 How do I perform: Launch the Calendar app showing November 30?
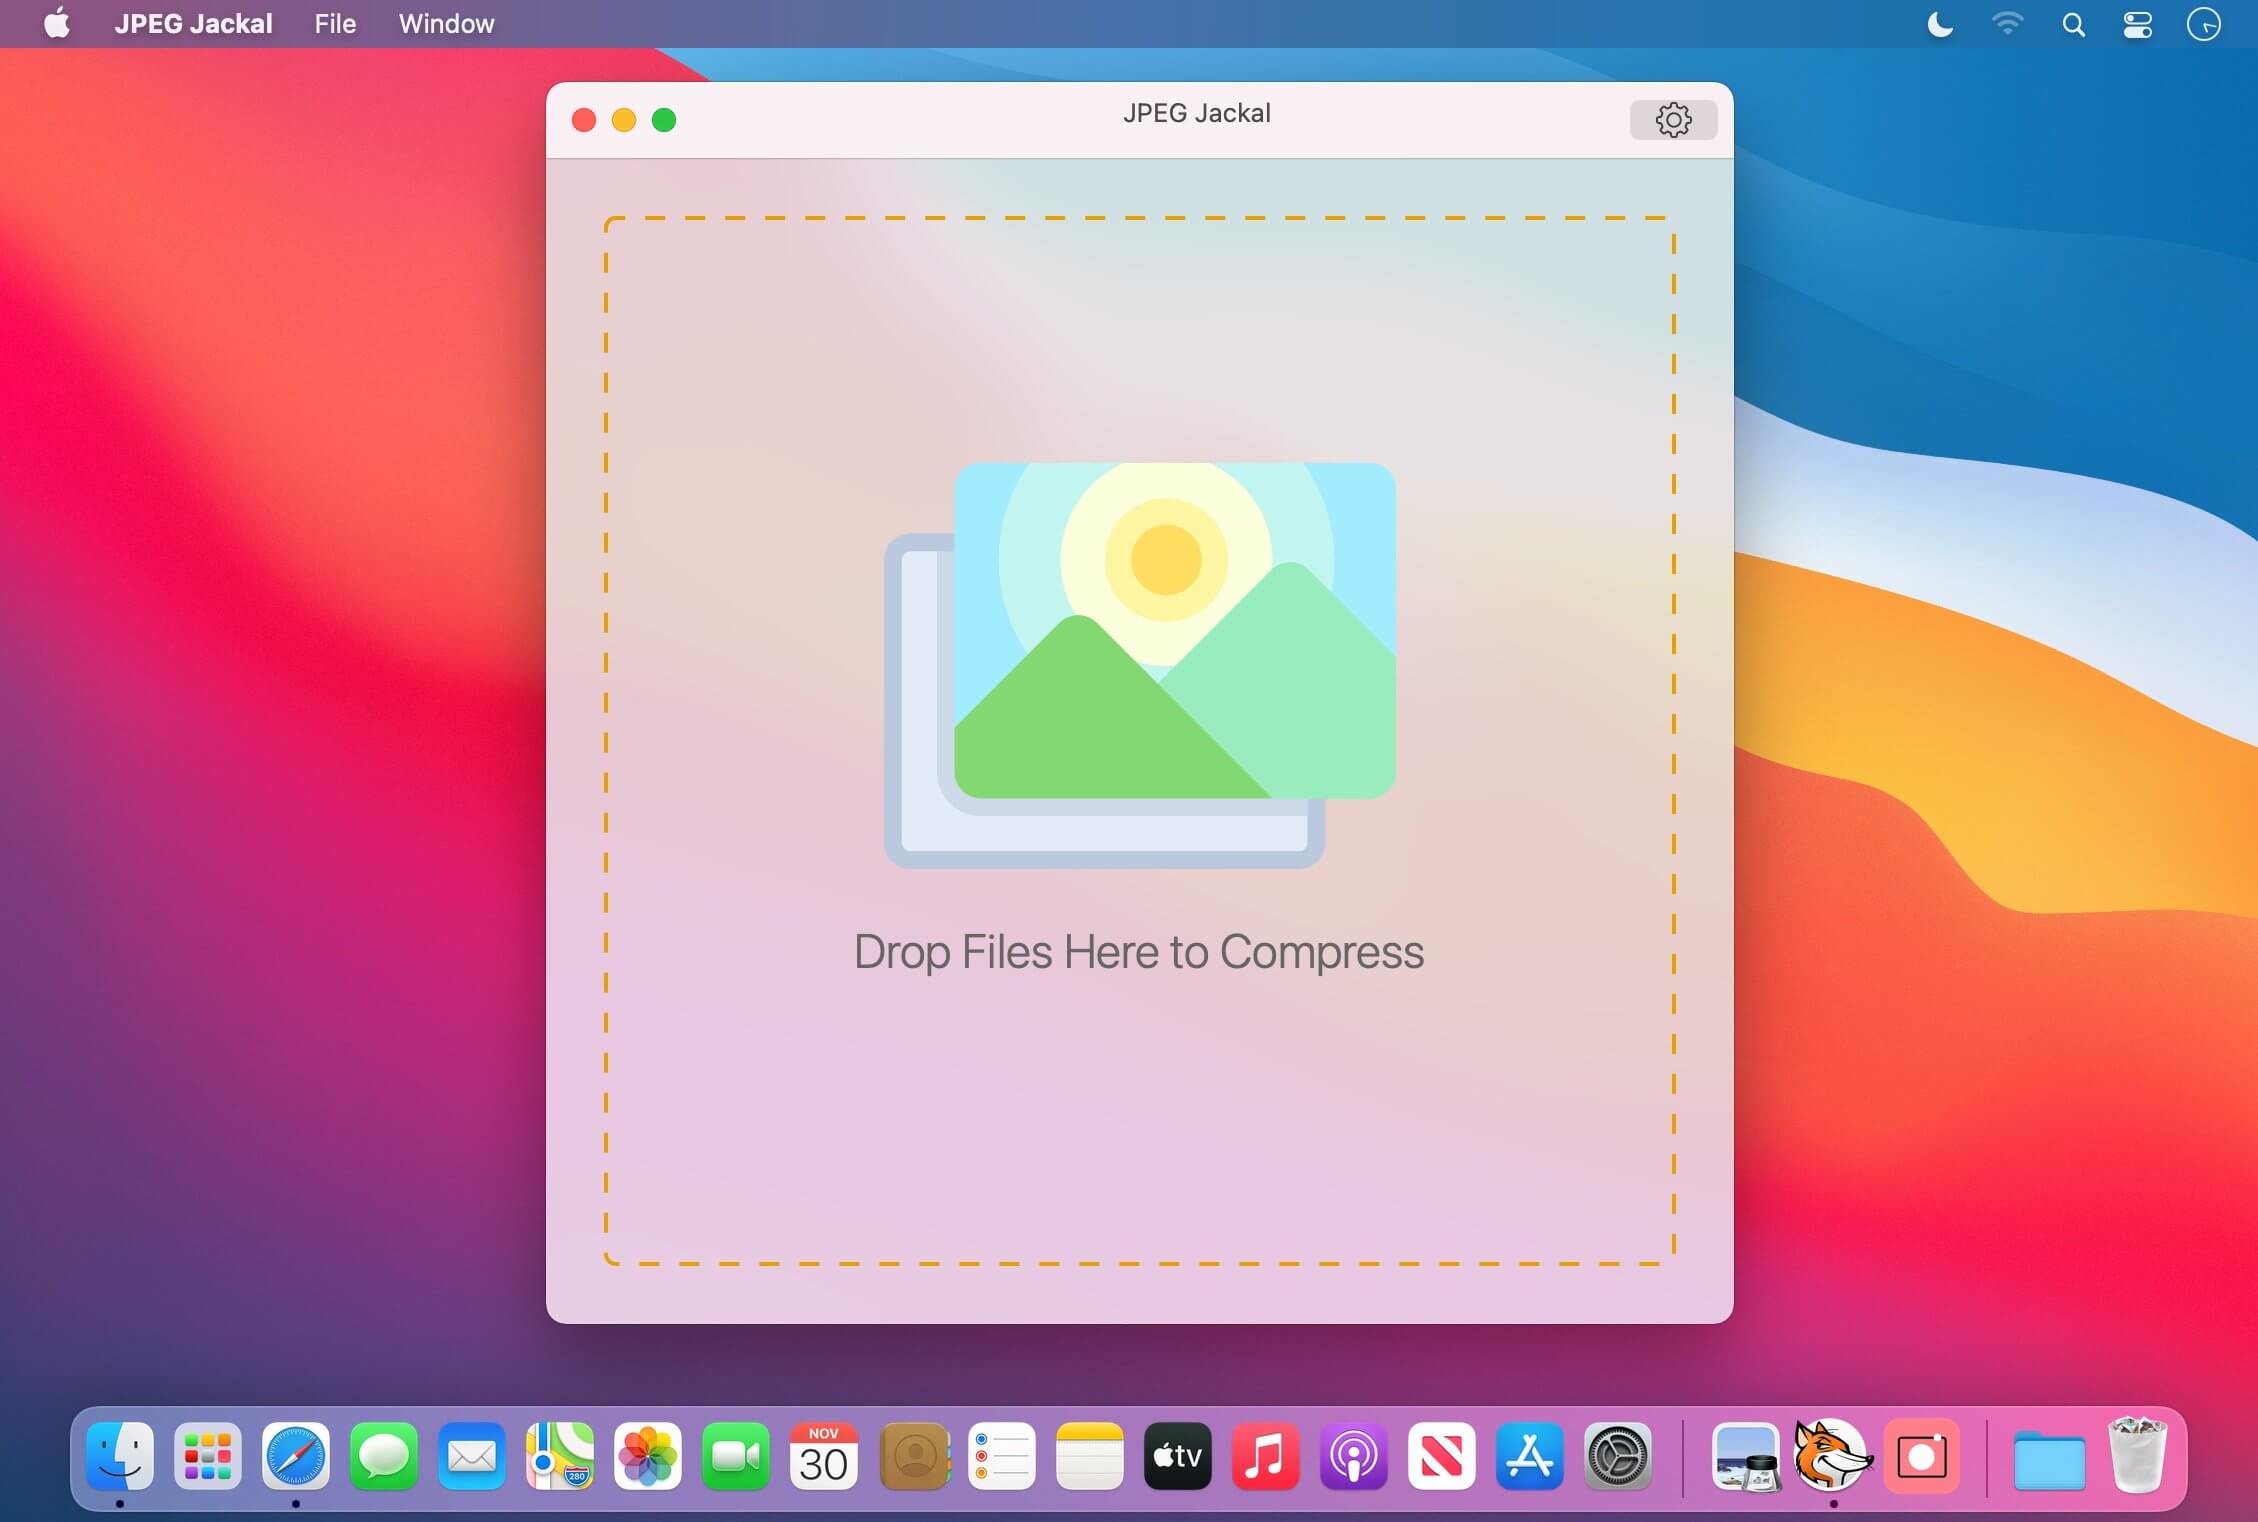(823, 1458)
